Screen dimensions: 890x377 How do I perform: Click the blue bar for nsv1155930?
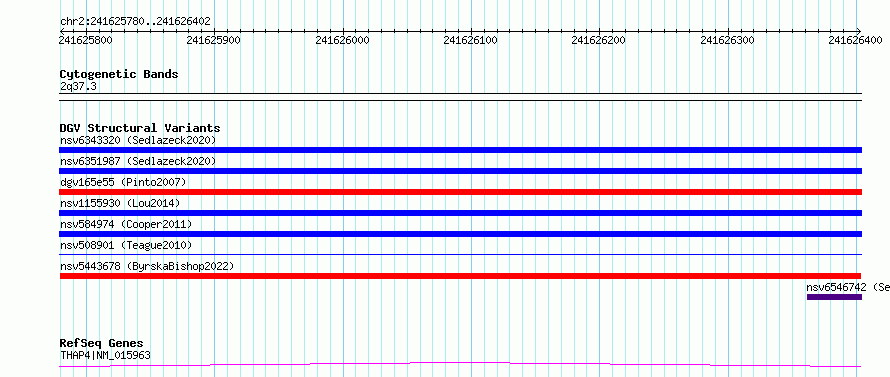(460, 213)
